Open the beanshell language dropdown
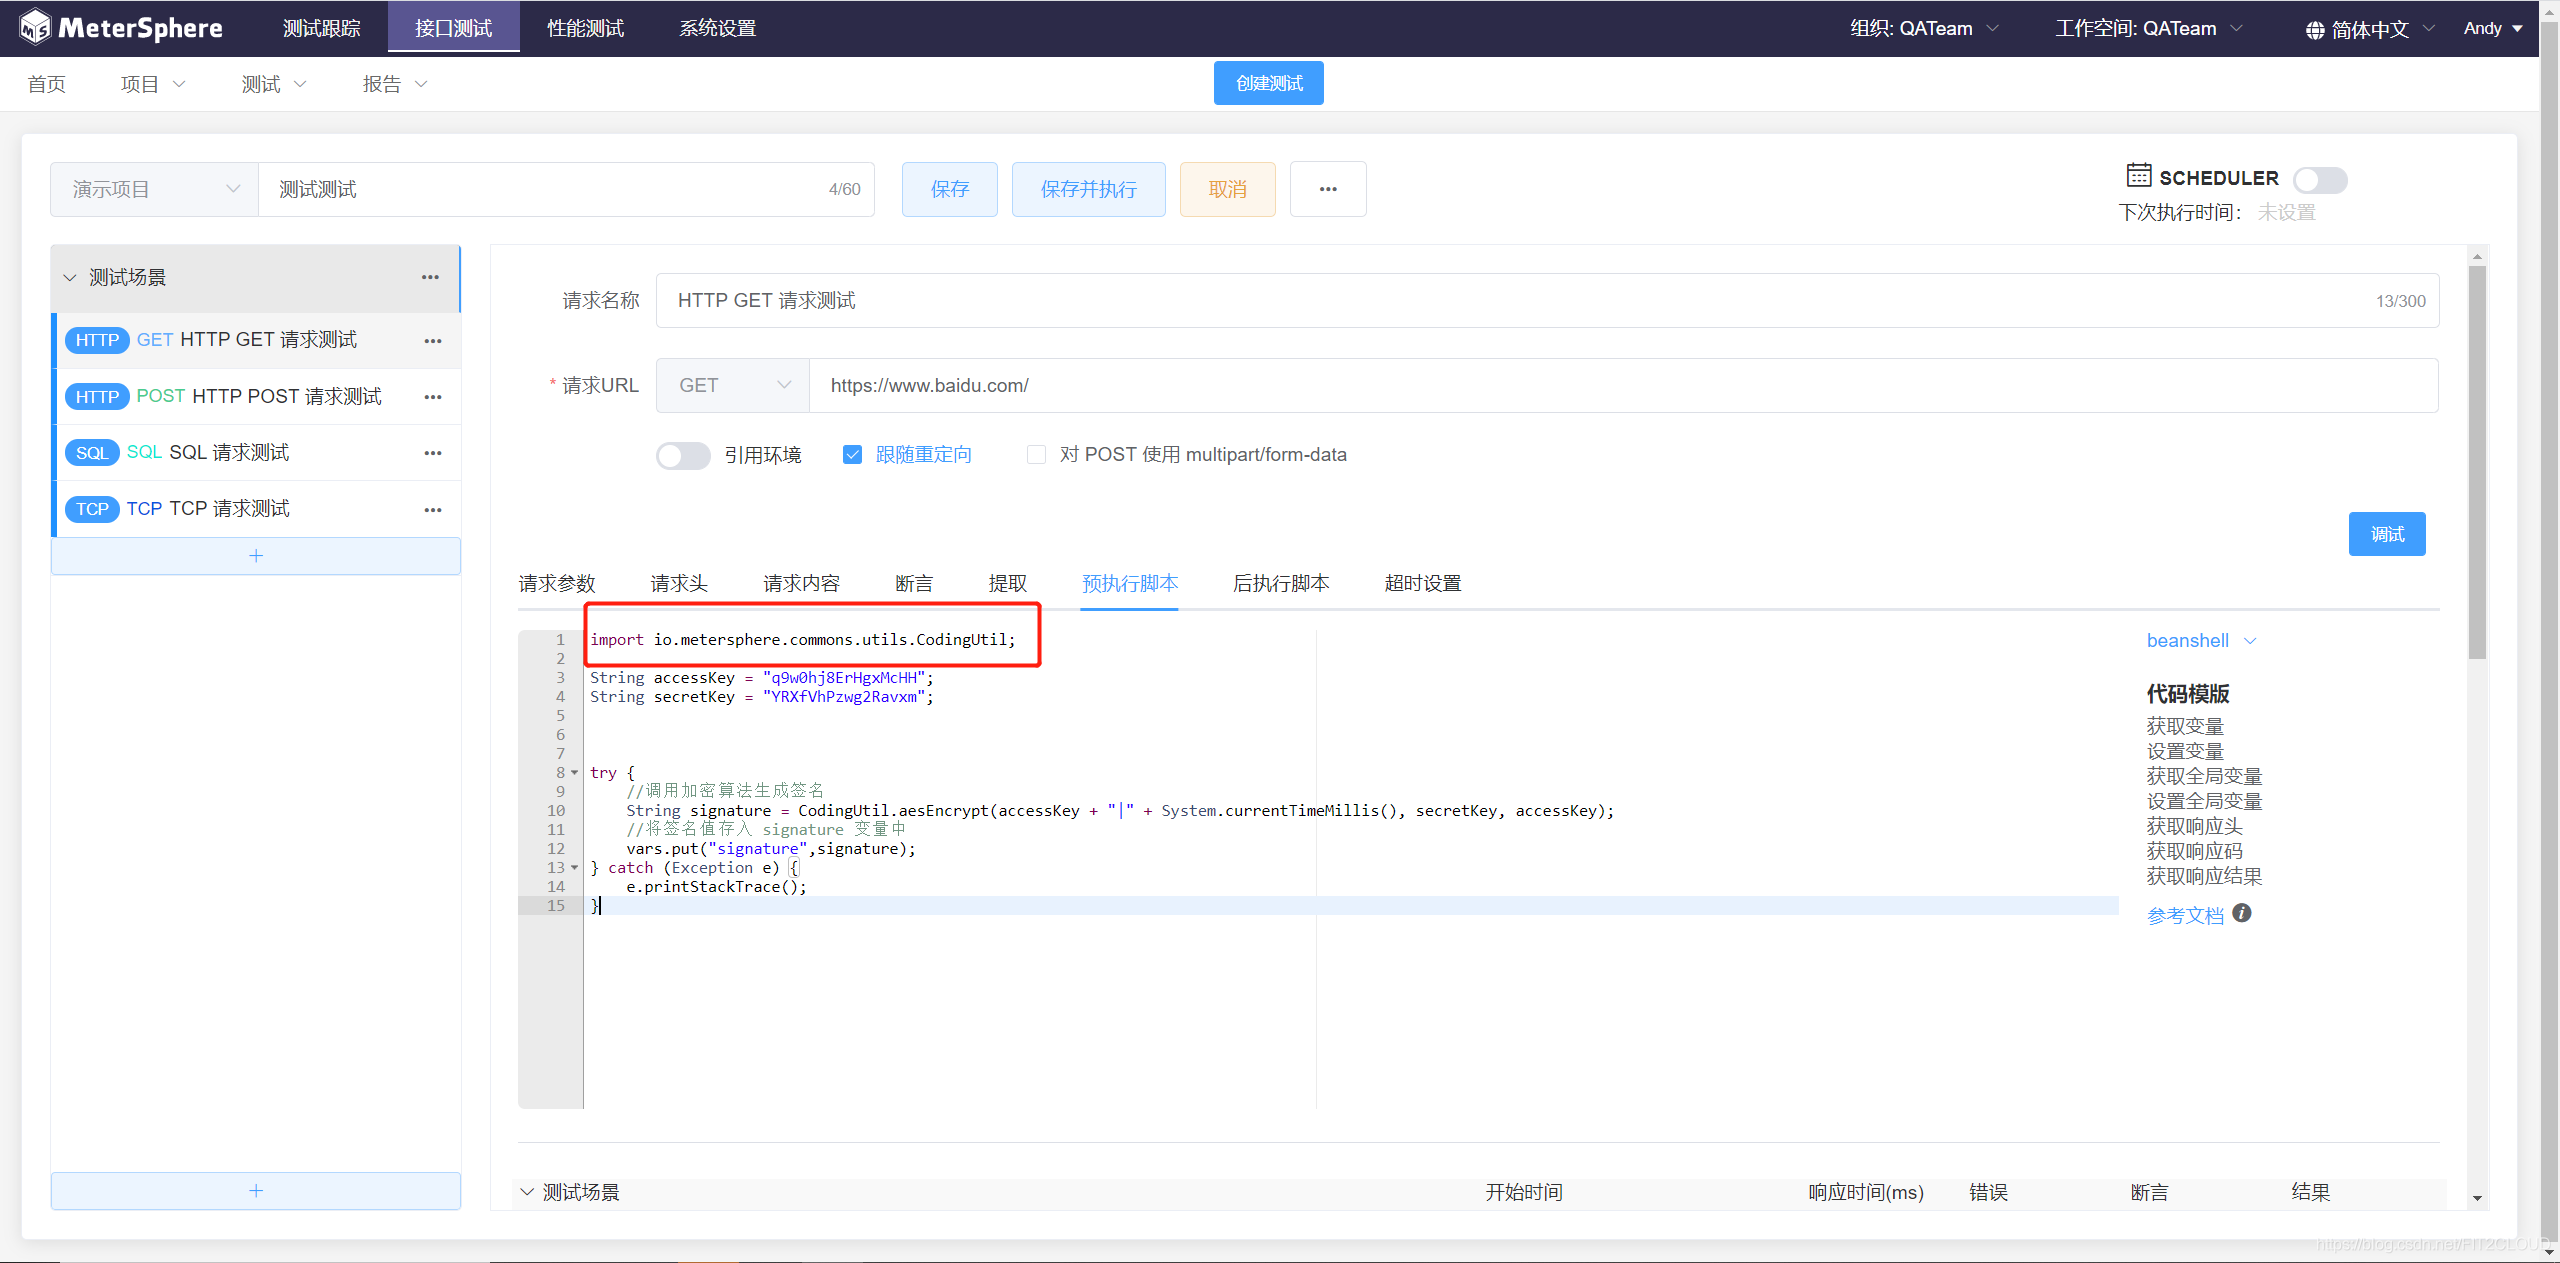The width and height of the screenshot is (2560, 1263). [2200, 641]
